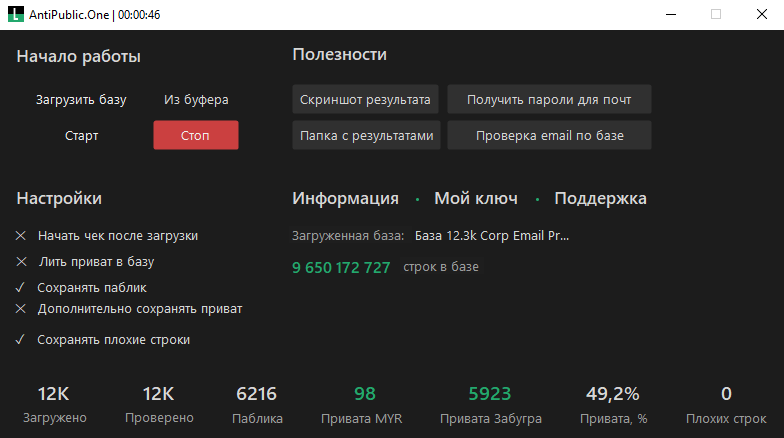The height and width of the screenshot is (438, 784).
Task: Select 'Получить пароли для почт' button
Action: point(549,100)
